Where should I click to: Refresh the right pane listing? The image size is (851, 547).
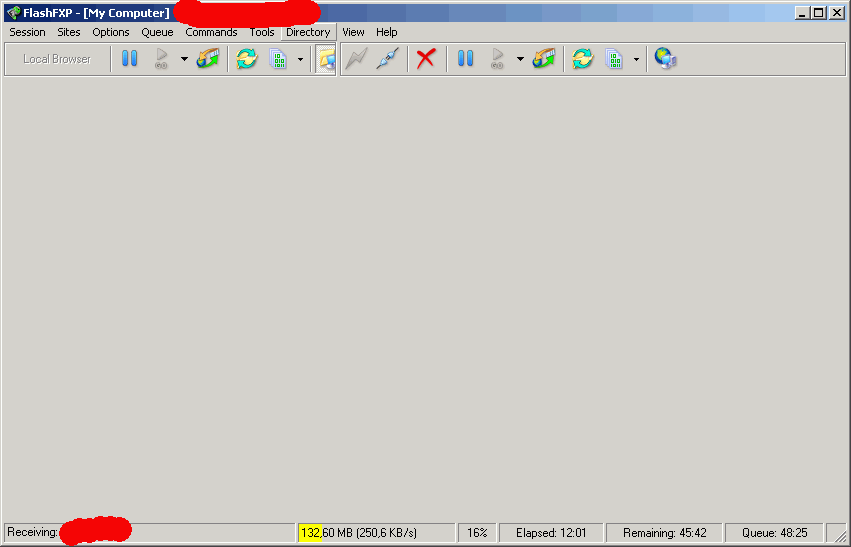582,59
